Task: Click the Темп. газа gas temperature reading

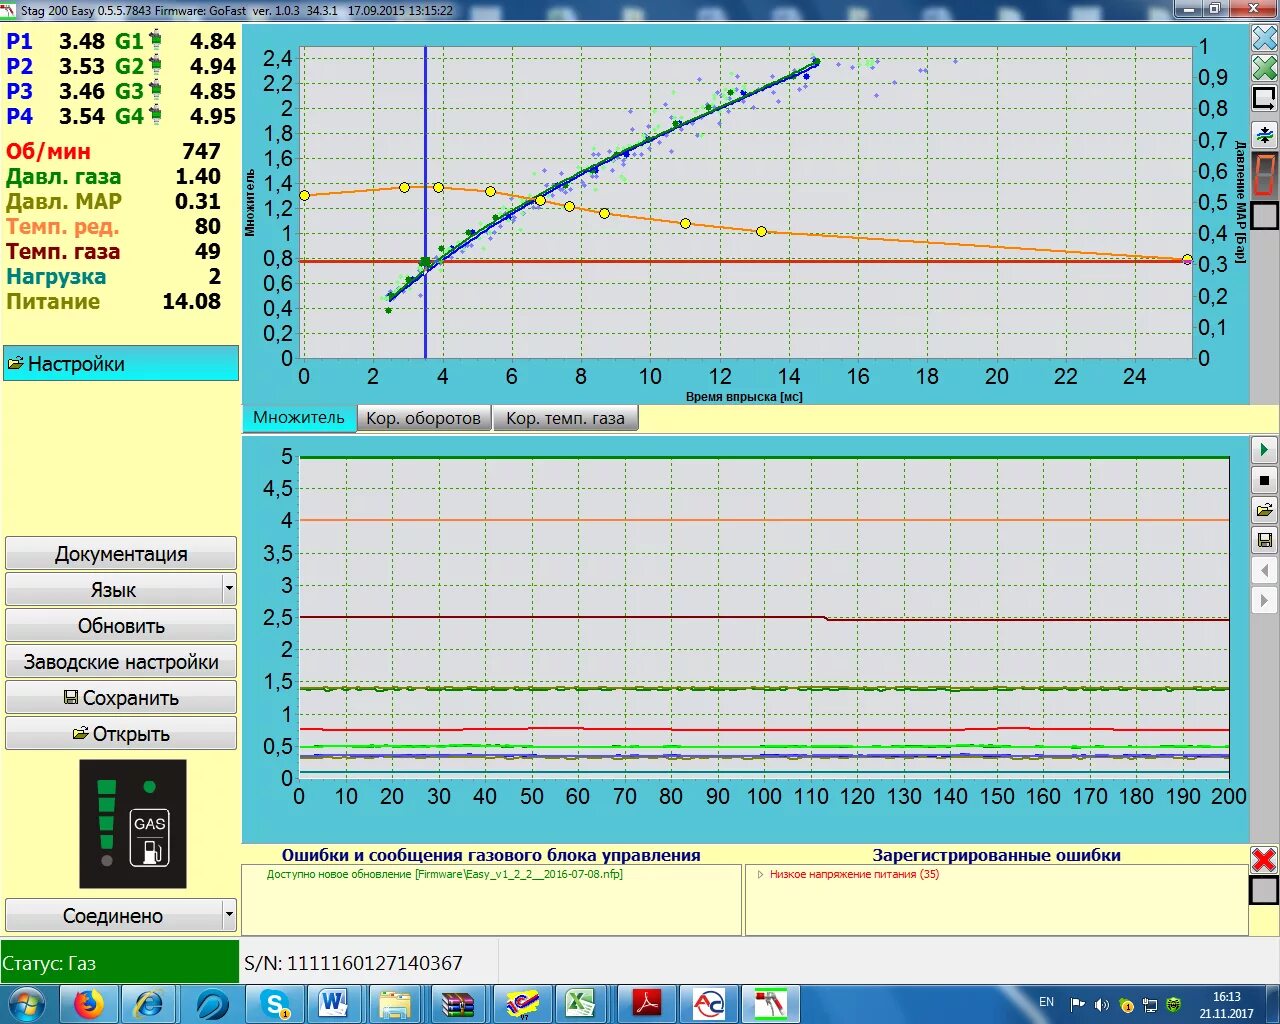Action: point(113,251)
